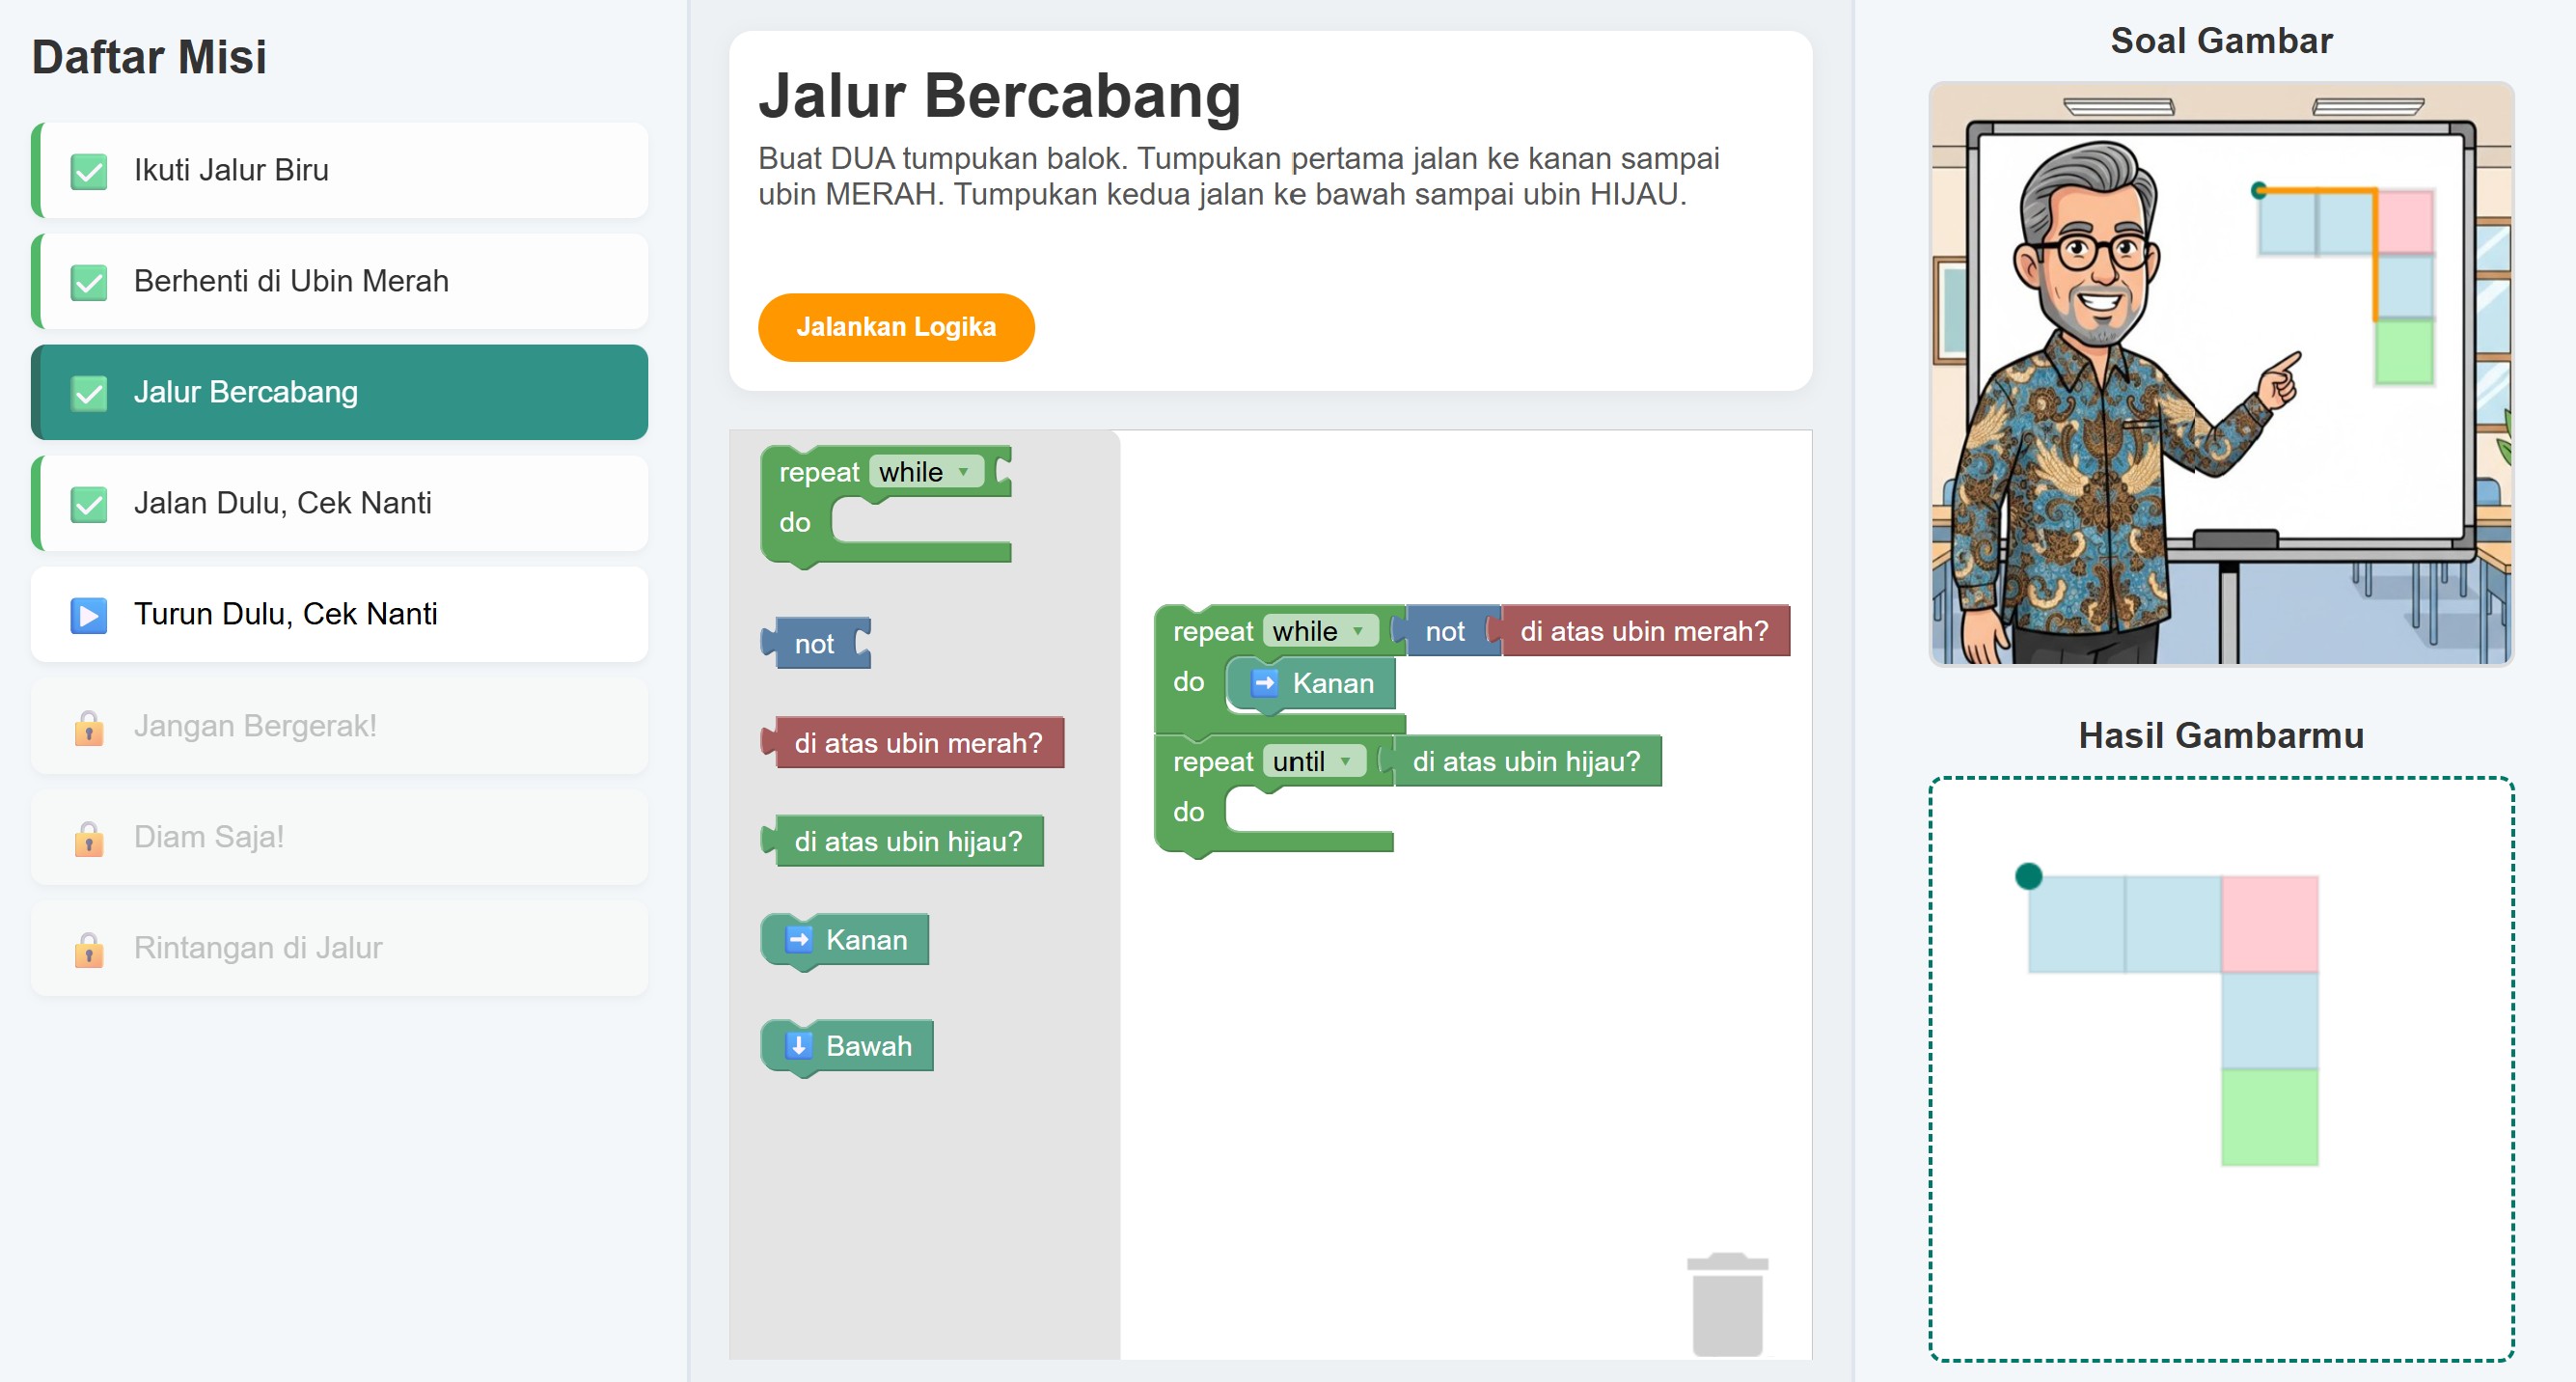Image resolution: width=2576 pixels, height=1382 pixels.
Task: Switch to the Turun Dulu, Cek Nanti mission
Action: click(340, 614)
